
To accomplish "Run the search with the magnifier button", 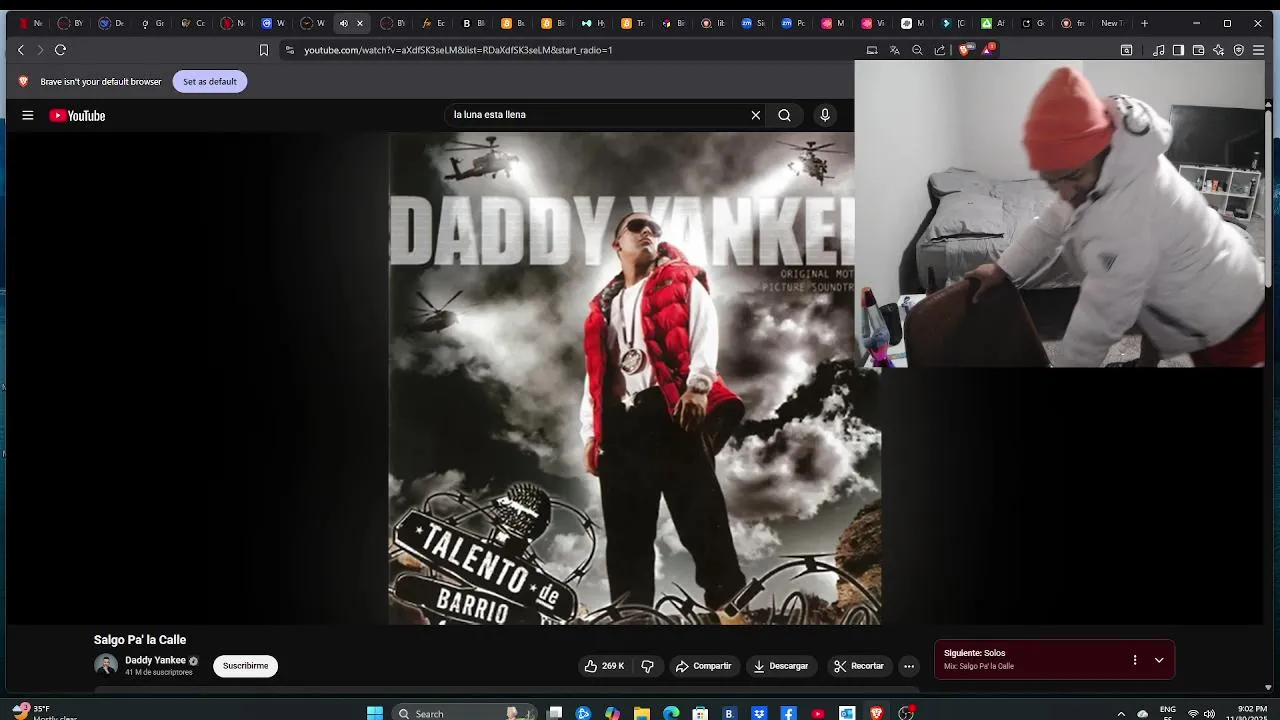I will pyautogui.click(x=785, y=115).
